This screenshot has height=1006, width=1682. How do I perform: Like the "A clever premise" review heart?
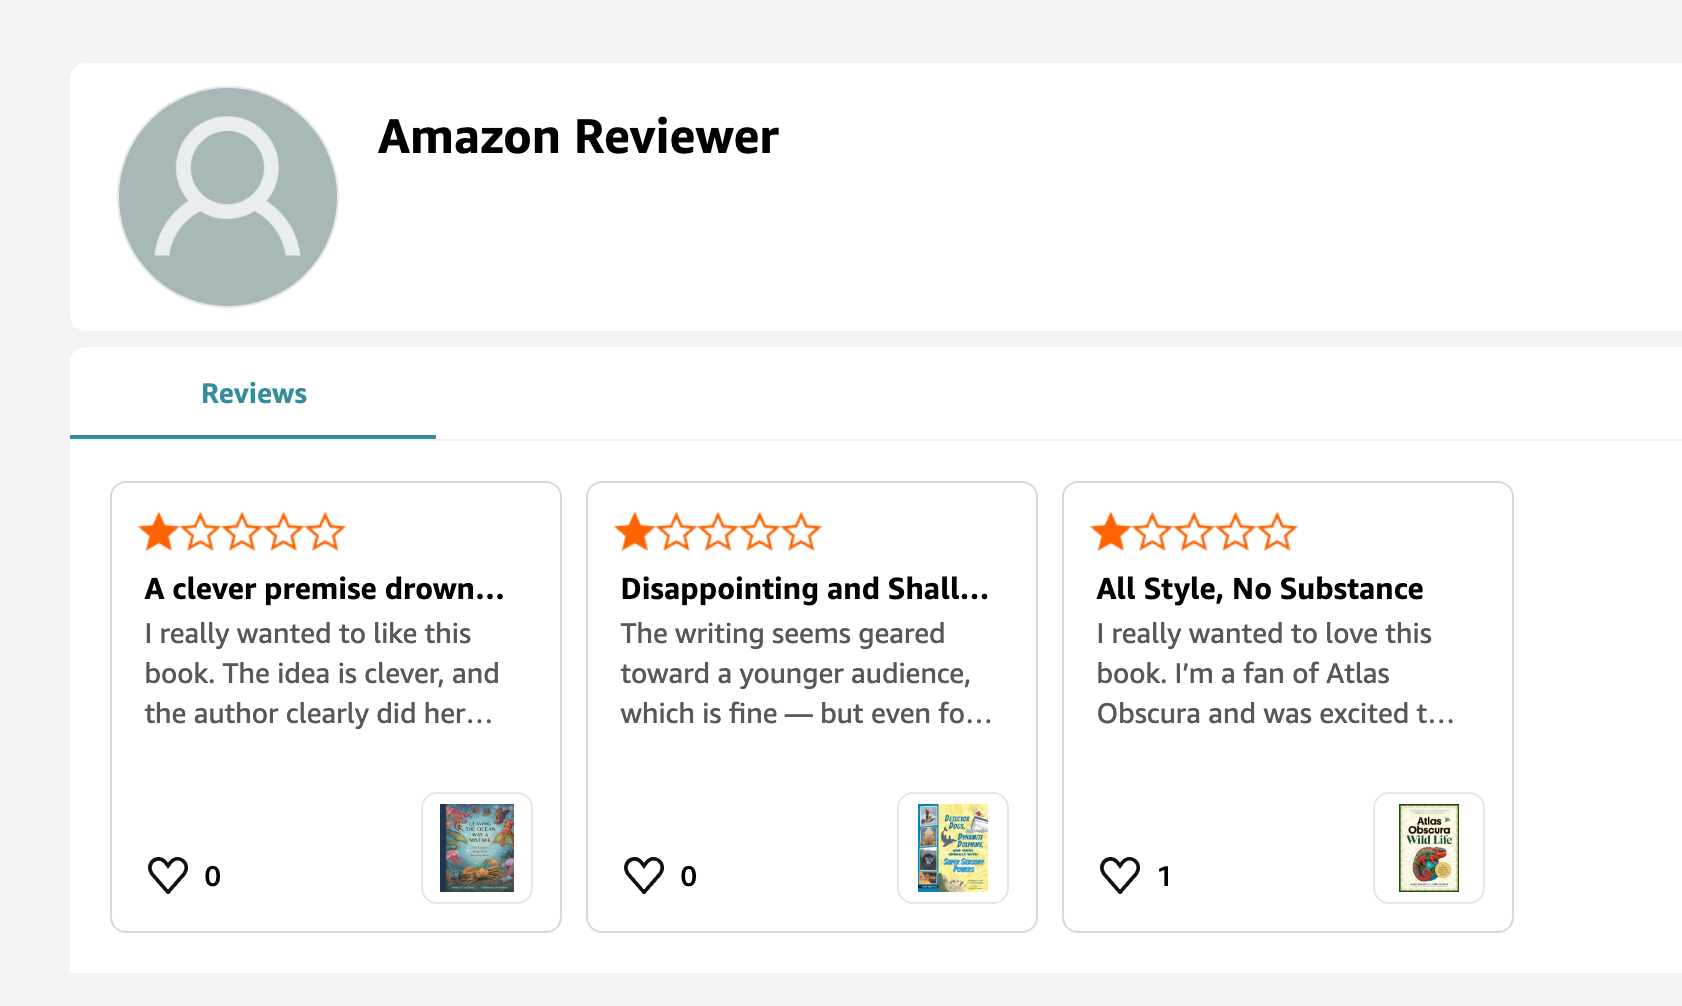coord(168,875)
